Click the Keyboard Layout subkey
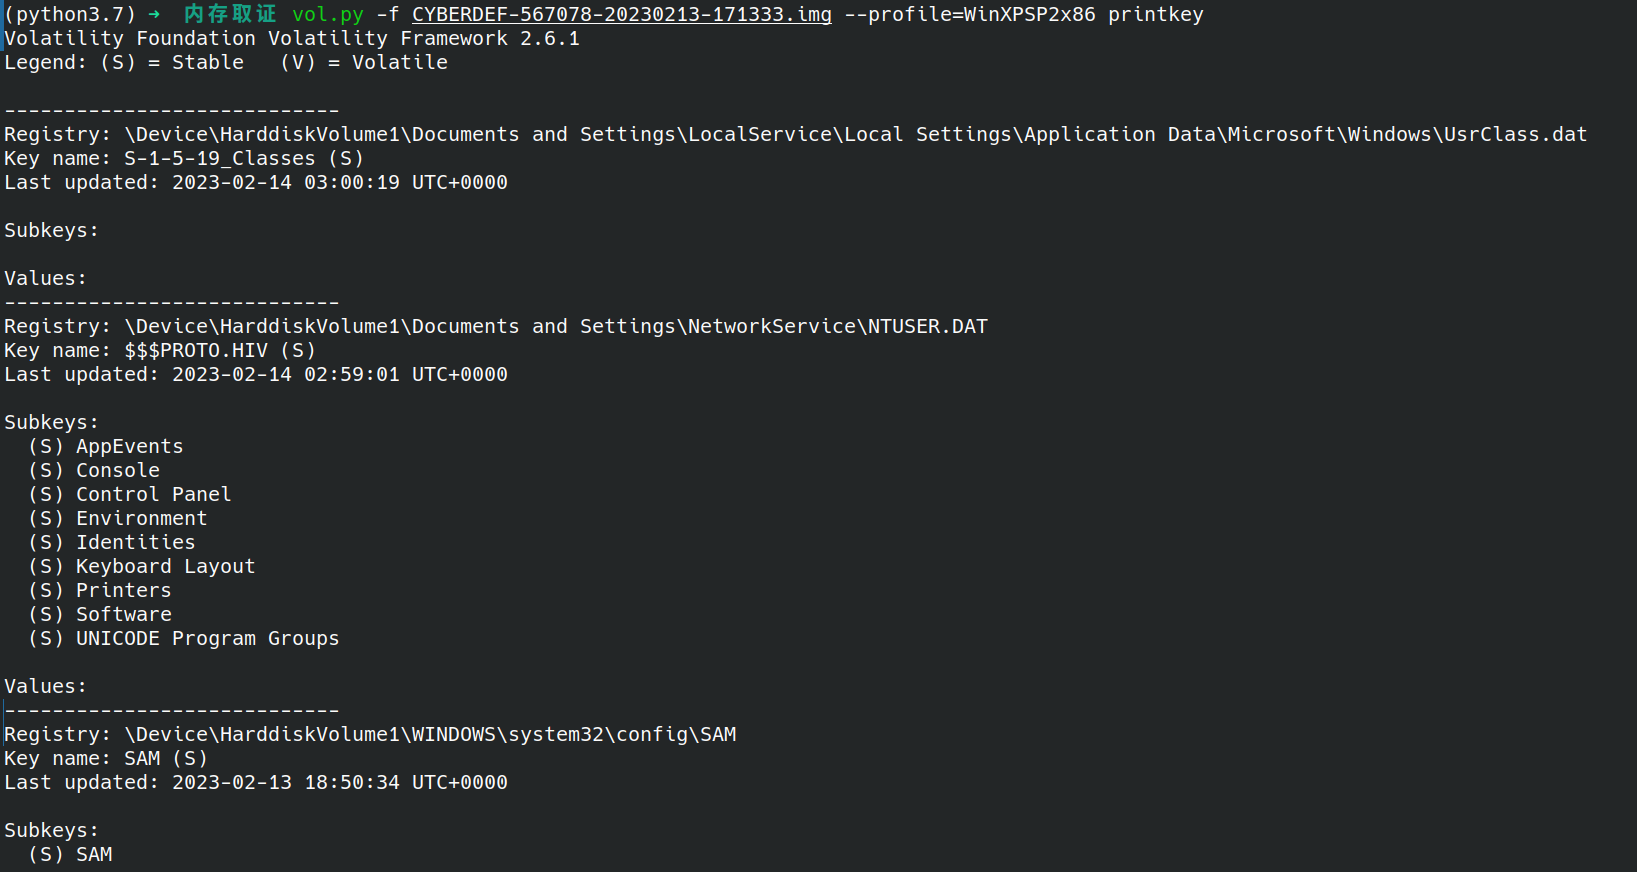The image size is (1637, 872). click(142, 567)
